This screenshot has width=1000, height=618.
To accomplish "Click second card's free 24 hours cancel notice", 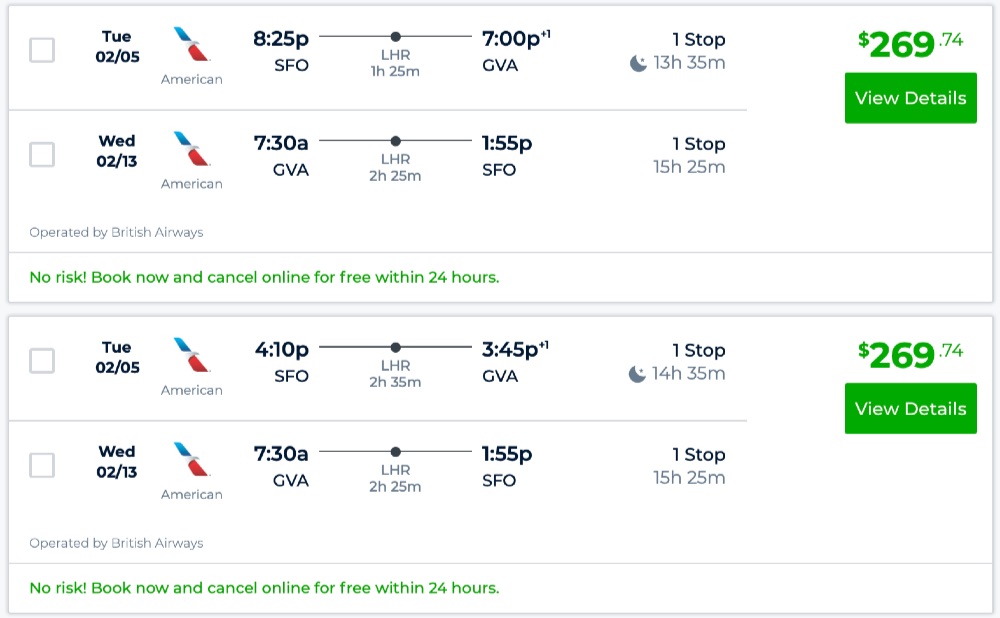I will [264, 588].
